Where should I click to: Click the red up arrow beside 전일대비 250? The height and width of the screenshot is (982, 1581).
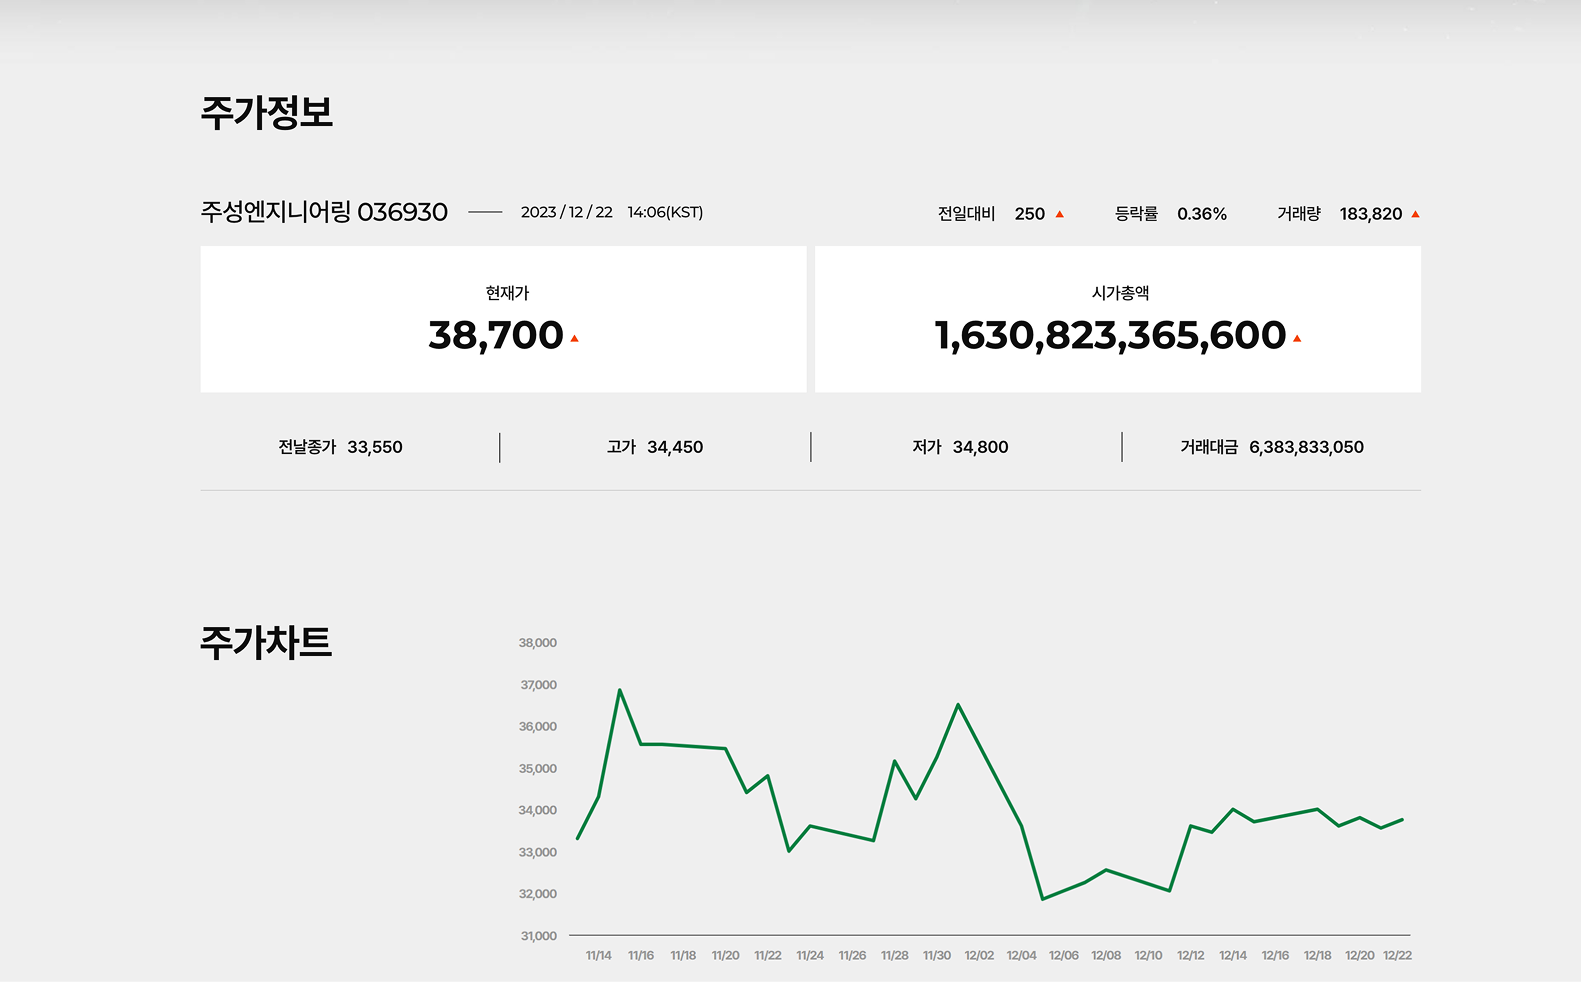point(1060,214)
